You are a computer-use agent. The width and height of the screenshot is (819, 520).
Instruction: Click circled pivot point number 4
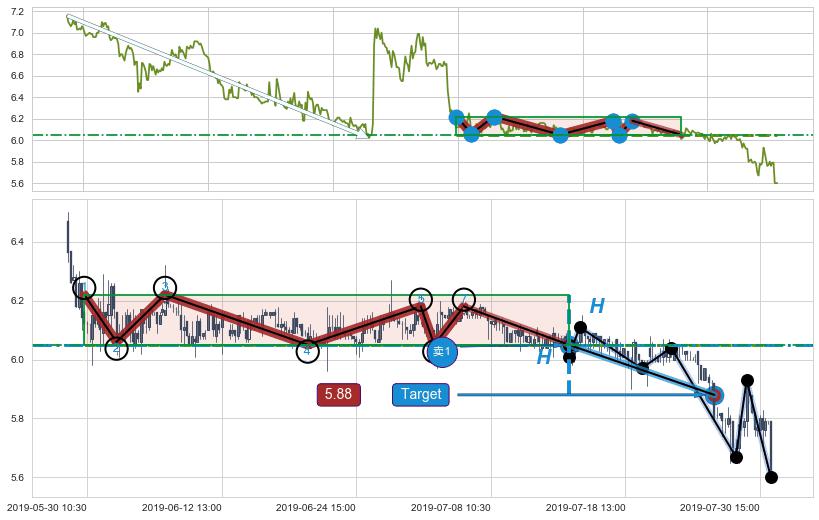tap(307, 351)
